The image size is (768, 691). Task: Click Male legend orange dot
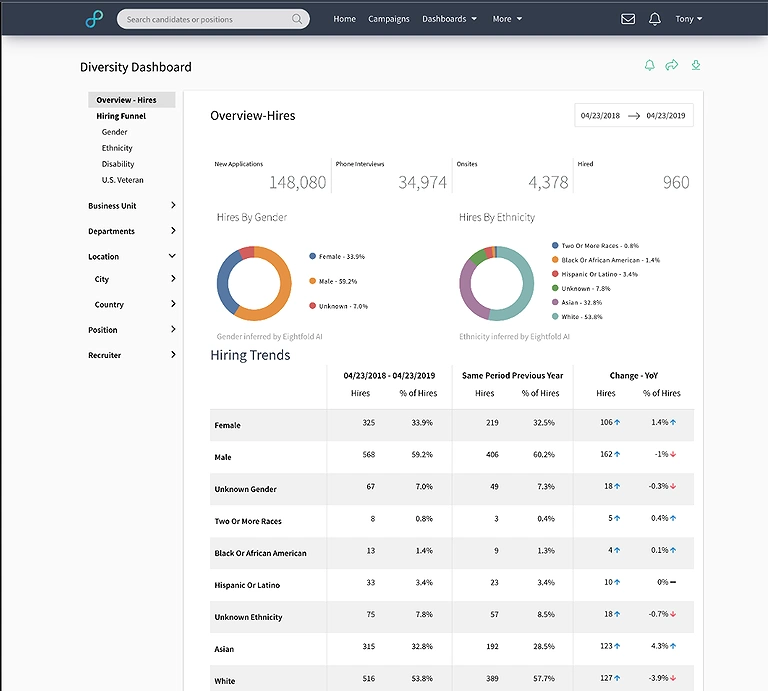pos(312,281)
